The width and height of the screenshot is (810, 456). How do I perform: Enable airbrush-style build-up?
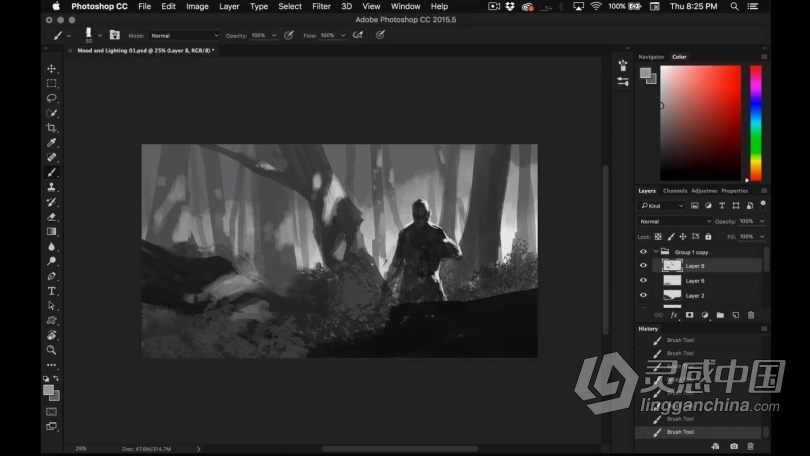[357, 35]
